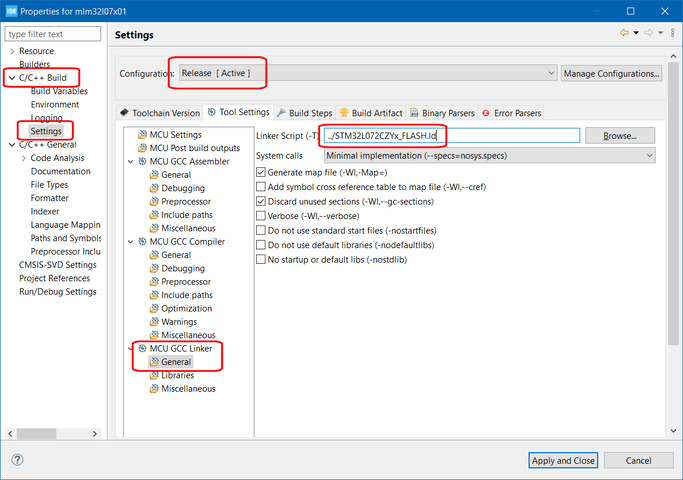Click the horizontal scrollbar thumb in left tree
This screenshot has height=480, width=683.
point(37,433)
